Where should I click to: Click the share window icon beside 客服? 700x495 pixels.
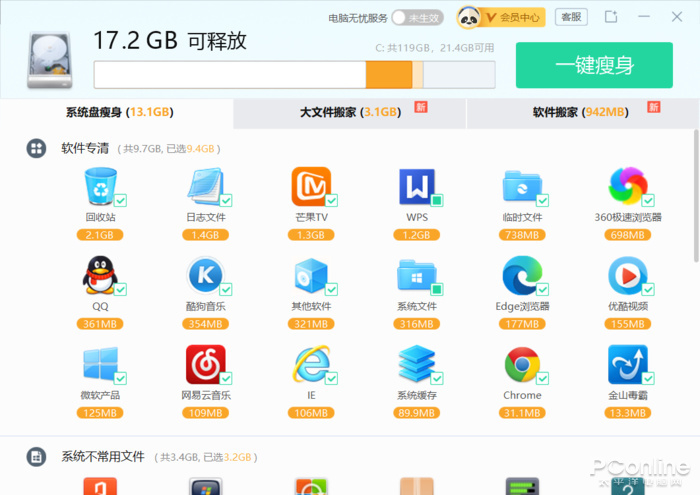pyautogui.click(x=611, y=17)
